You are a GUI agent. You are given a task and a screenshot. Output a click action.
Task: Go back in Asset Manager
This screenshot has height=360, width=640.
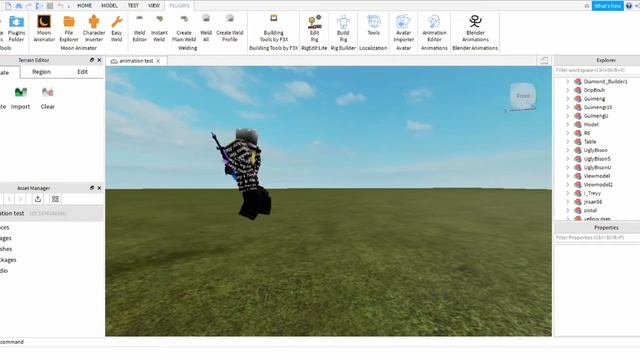coord(9,199)
